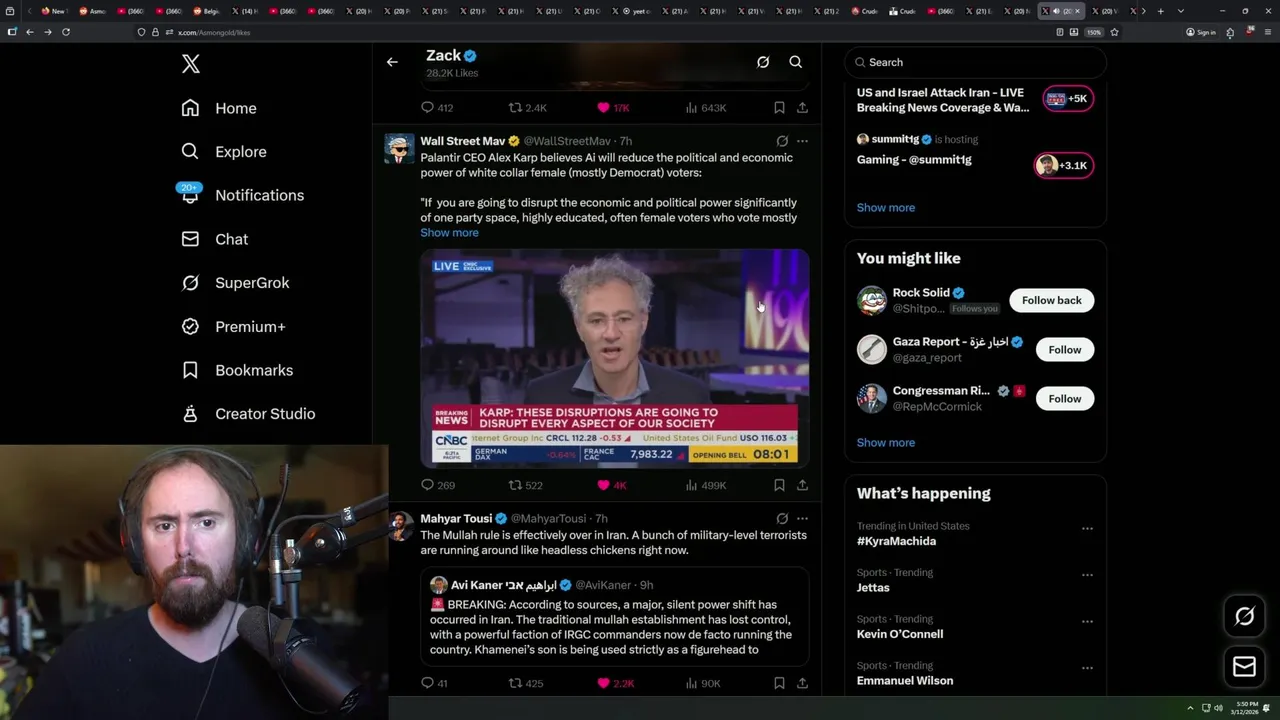Click browser Sign in button
The width and height of the screenshot is (1280, 720).
[x=1201, y=32]
